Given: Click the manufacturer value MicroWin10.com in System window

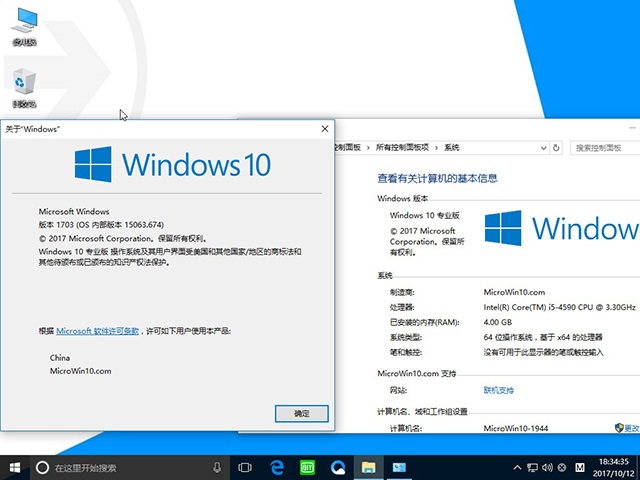Looking at the screenshot, I should [x=514, y=292].
